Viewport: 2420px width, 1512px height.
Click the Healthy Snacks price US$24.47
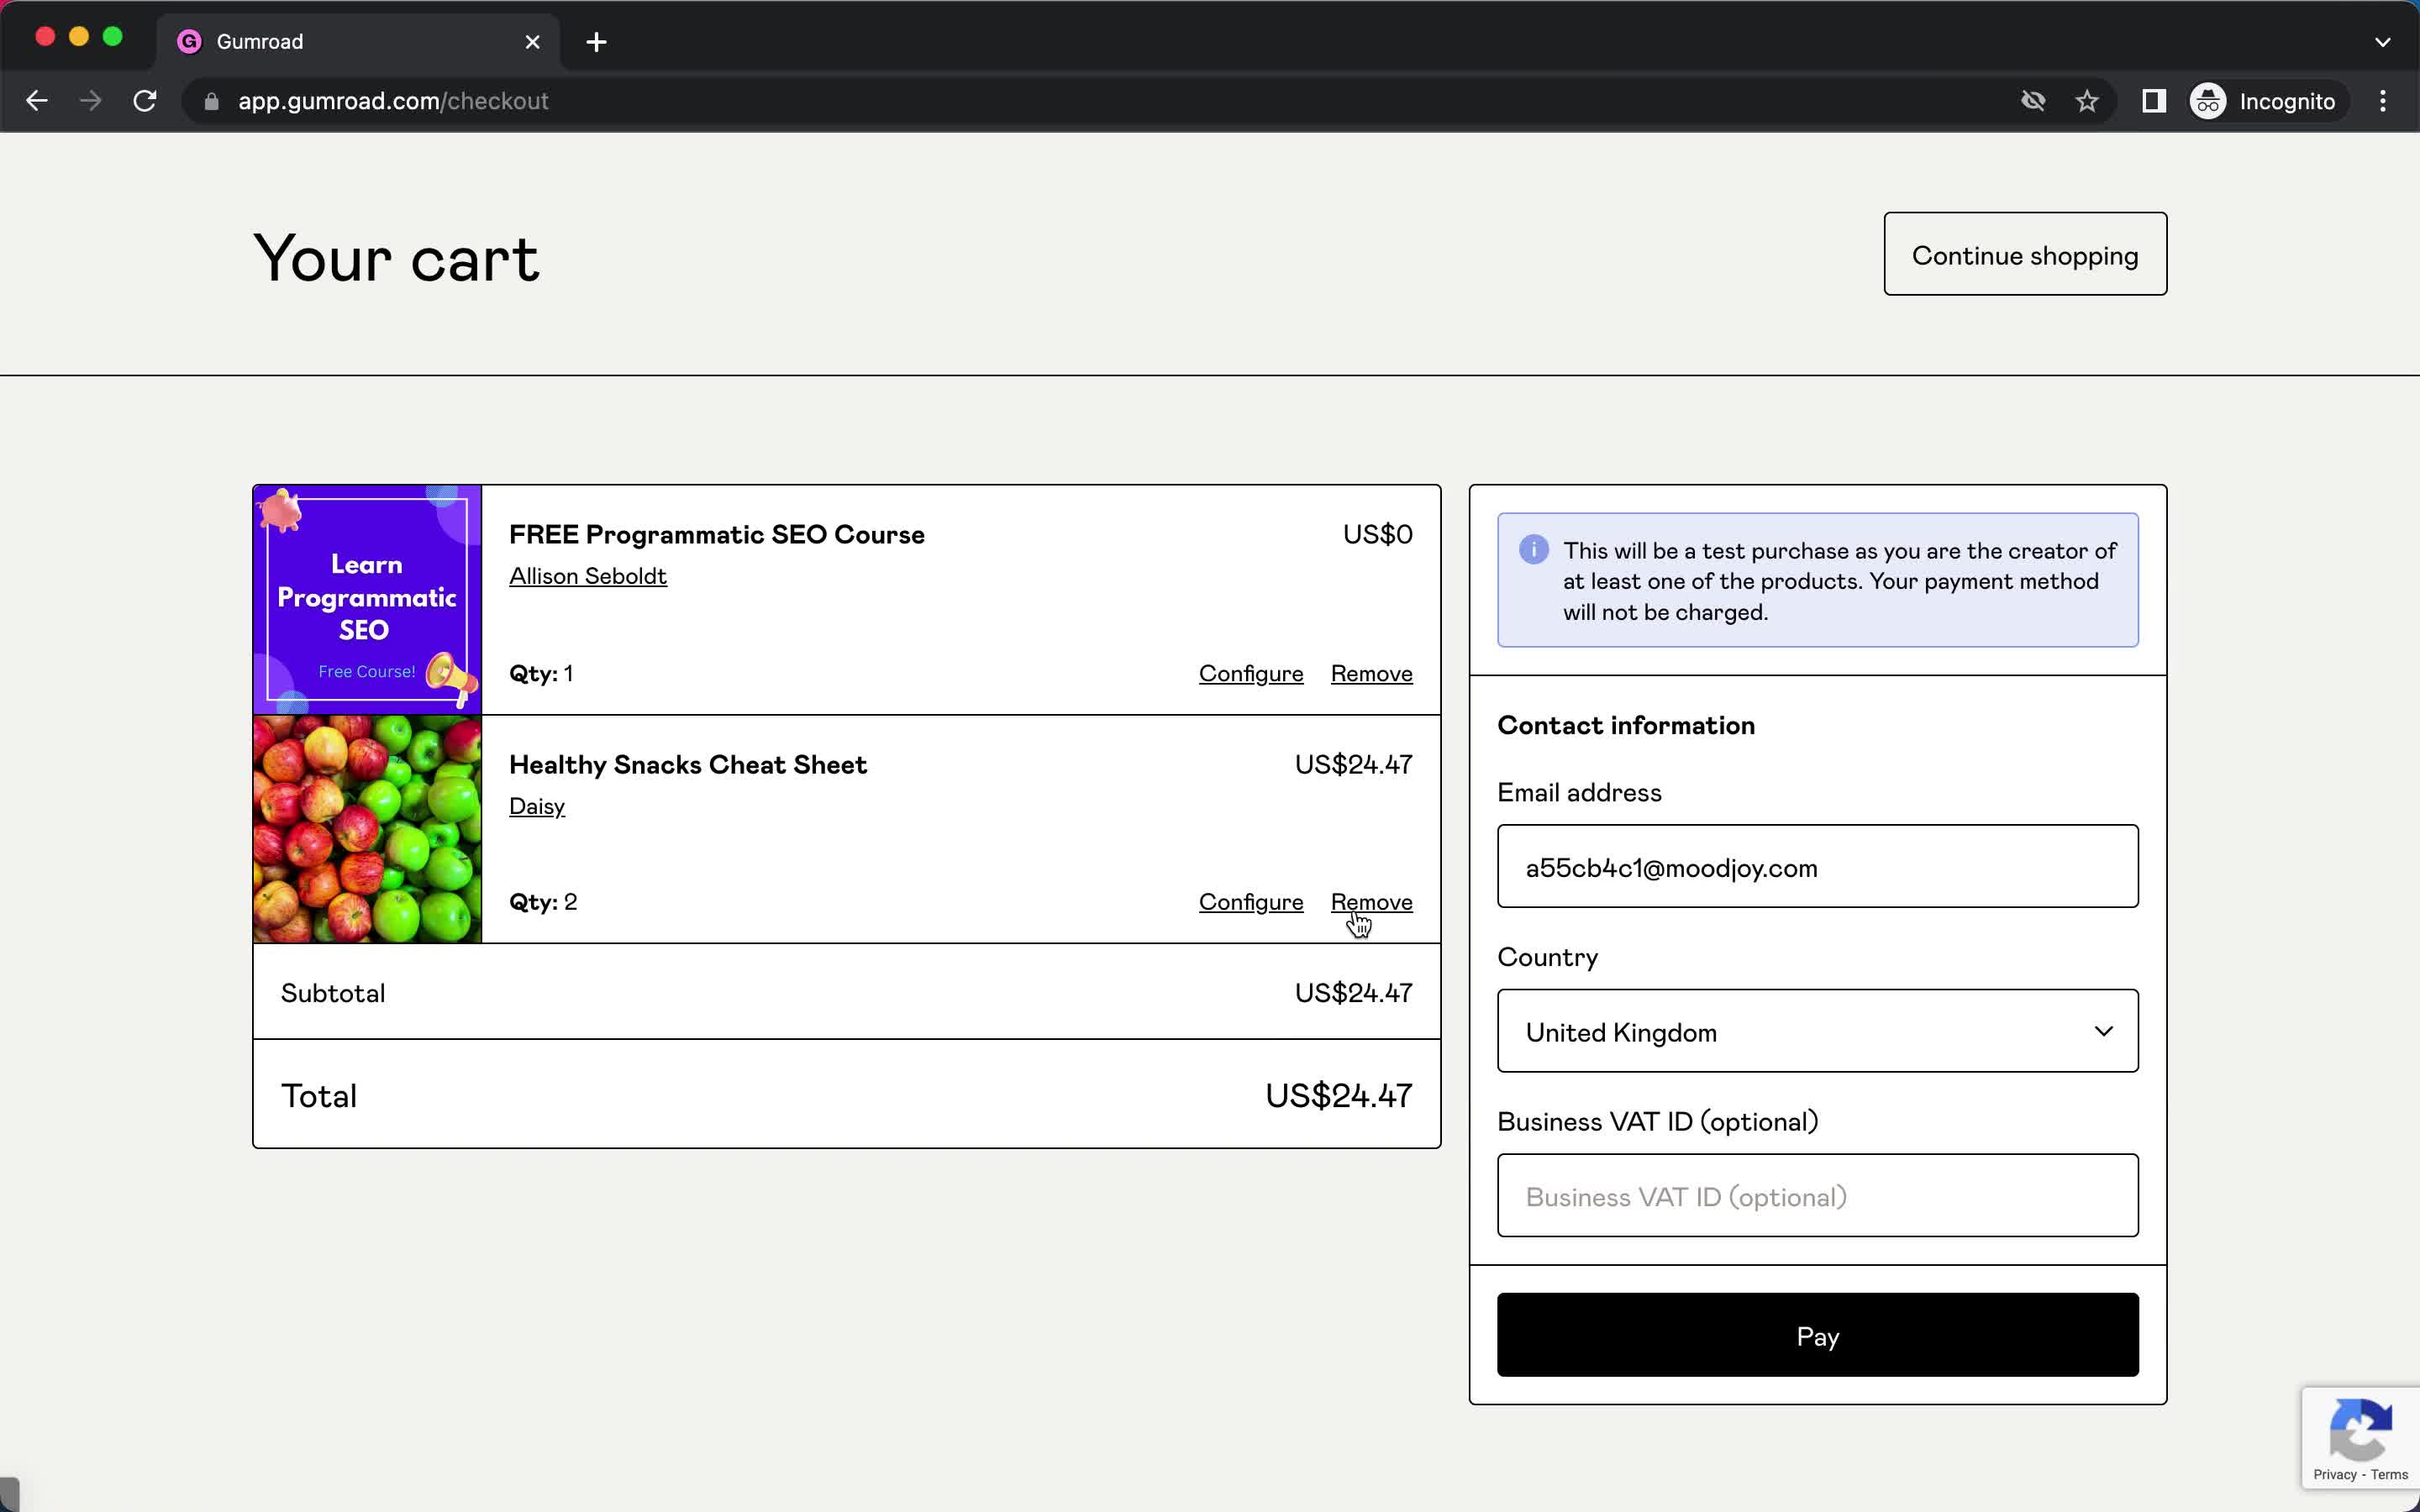[x=1353, y=765]
